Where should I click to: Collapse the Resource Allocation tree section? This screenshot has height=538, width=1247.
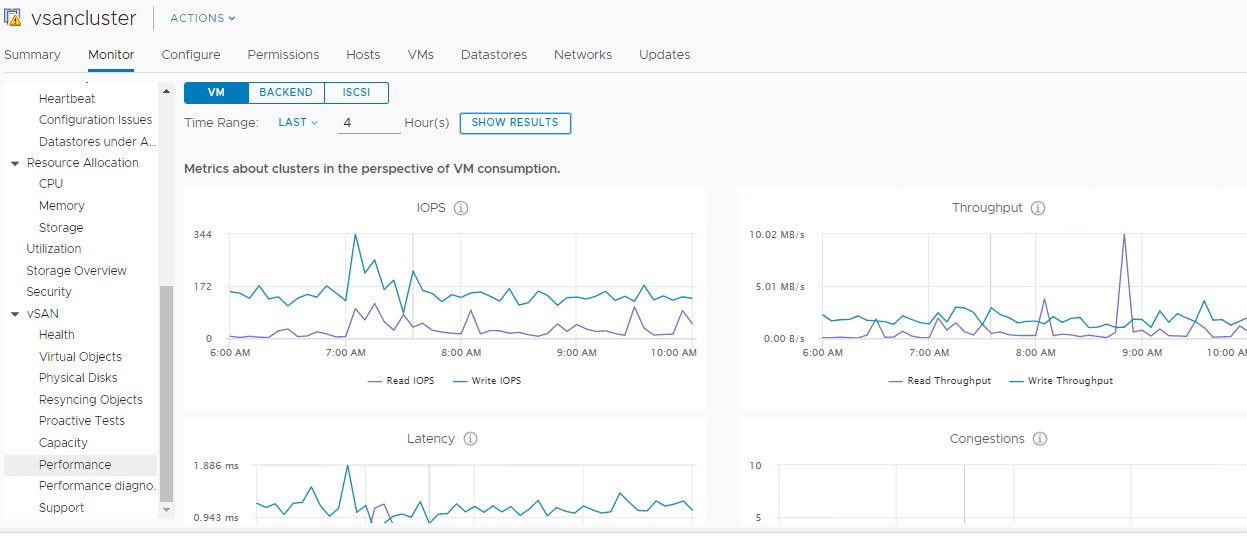[15, 163]
